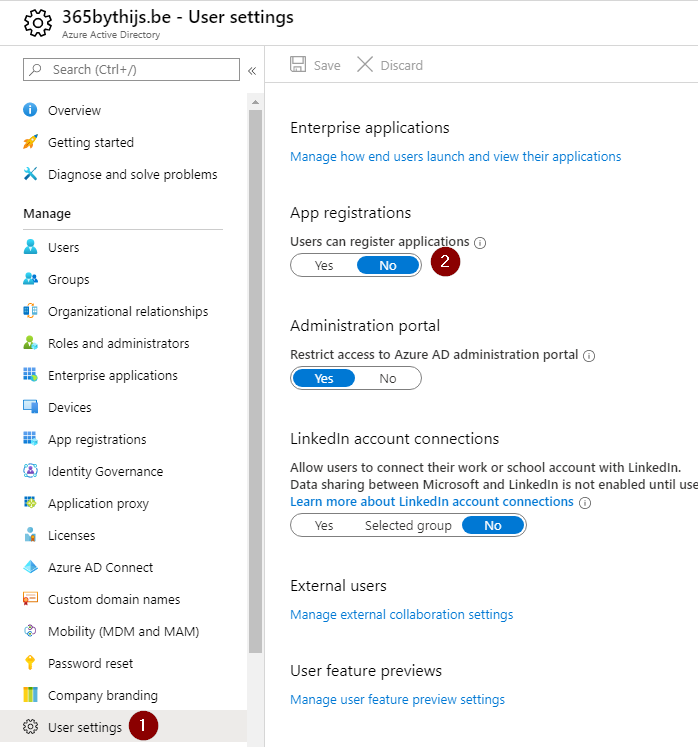698x747 pixels.
Task: Click the Getting started rocket icon
Action: pyautogui.click(x=30, y=142)
